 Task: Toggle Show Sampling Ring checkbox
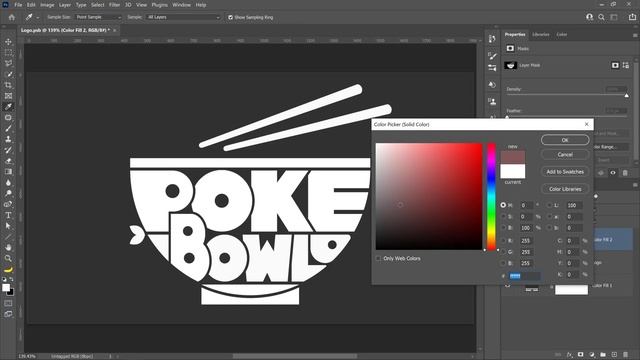230,17
